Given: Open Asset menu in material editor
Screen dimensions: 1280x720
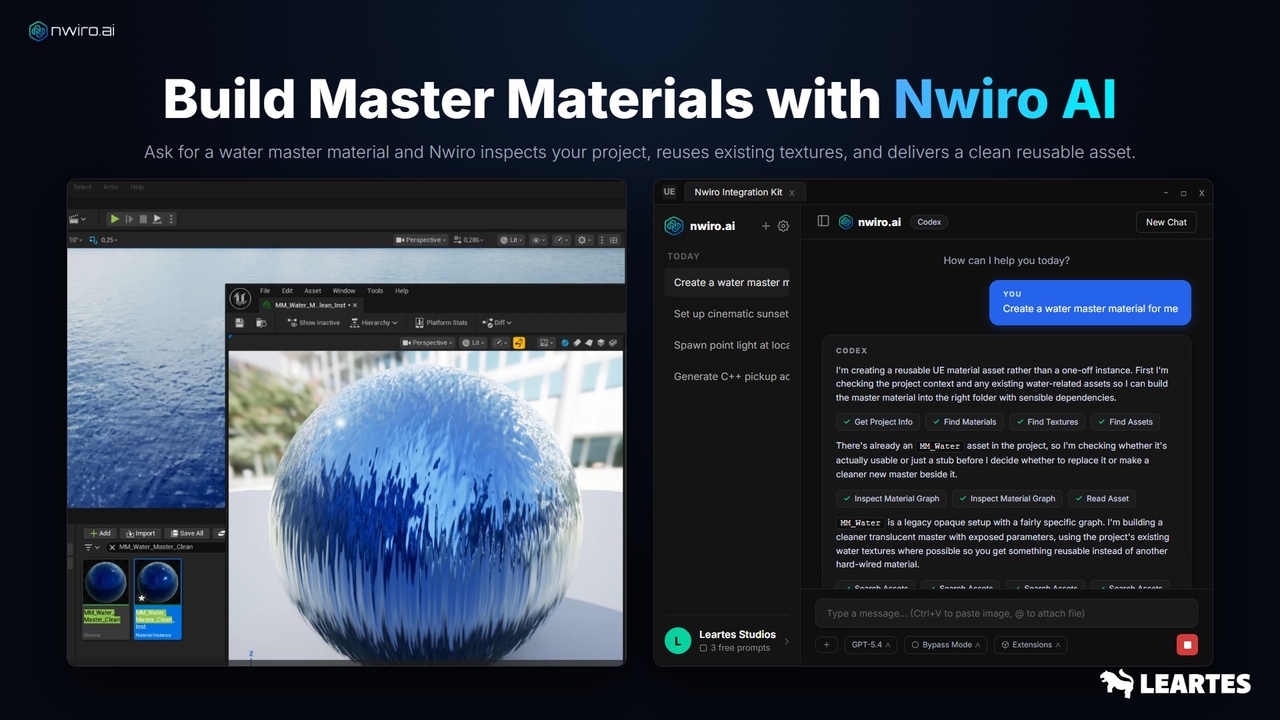Looking at the screenshot, I should (313, 291).
